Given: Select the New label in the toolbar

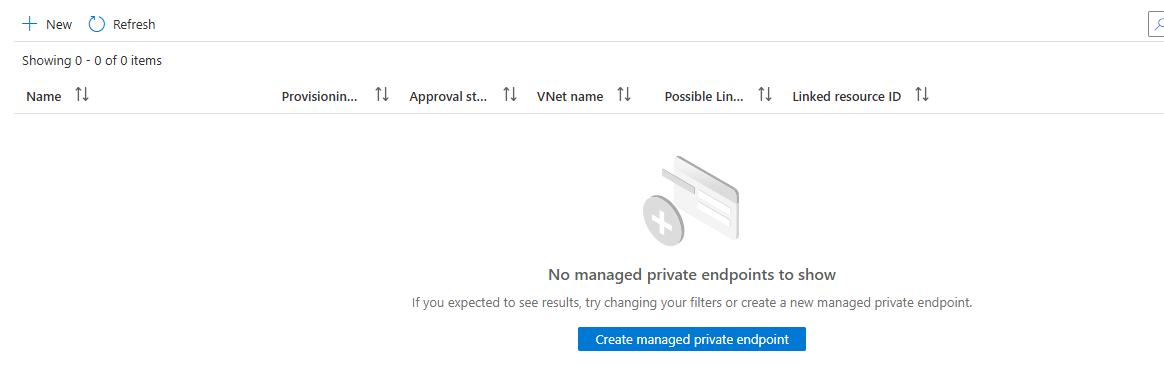Looking at the screenshot, I should pos(59,24).
